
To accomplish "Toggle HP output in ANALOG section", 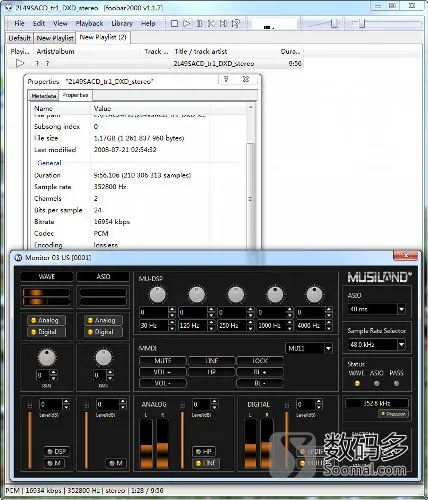I will click(204, 451).
